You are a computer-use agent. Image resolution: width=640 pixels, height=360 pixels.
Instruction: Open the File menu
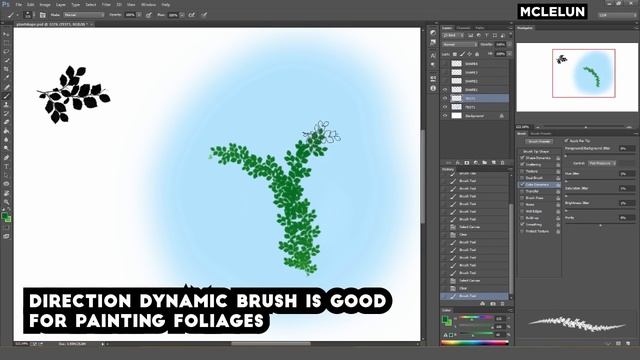coord(19,5)
